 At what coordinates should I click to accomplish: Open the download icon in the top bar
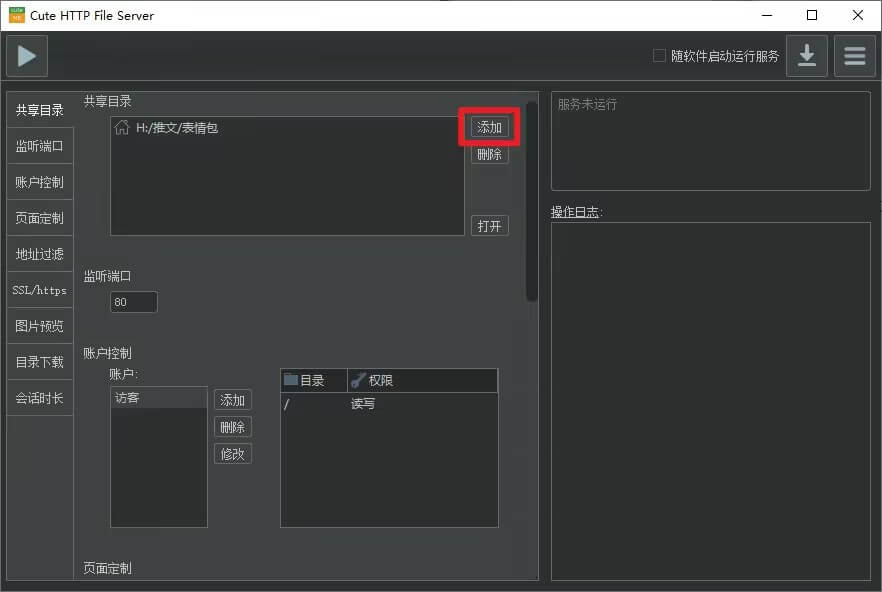coord(806,55)
